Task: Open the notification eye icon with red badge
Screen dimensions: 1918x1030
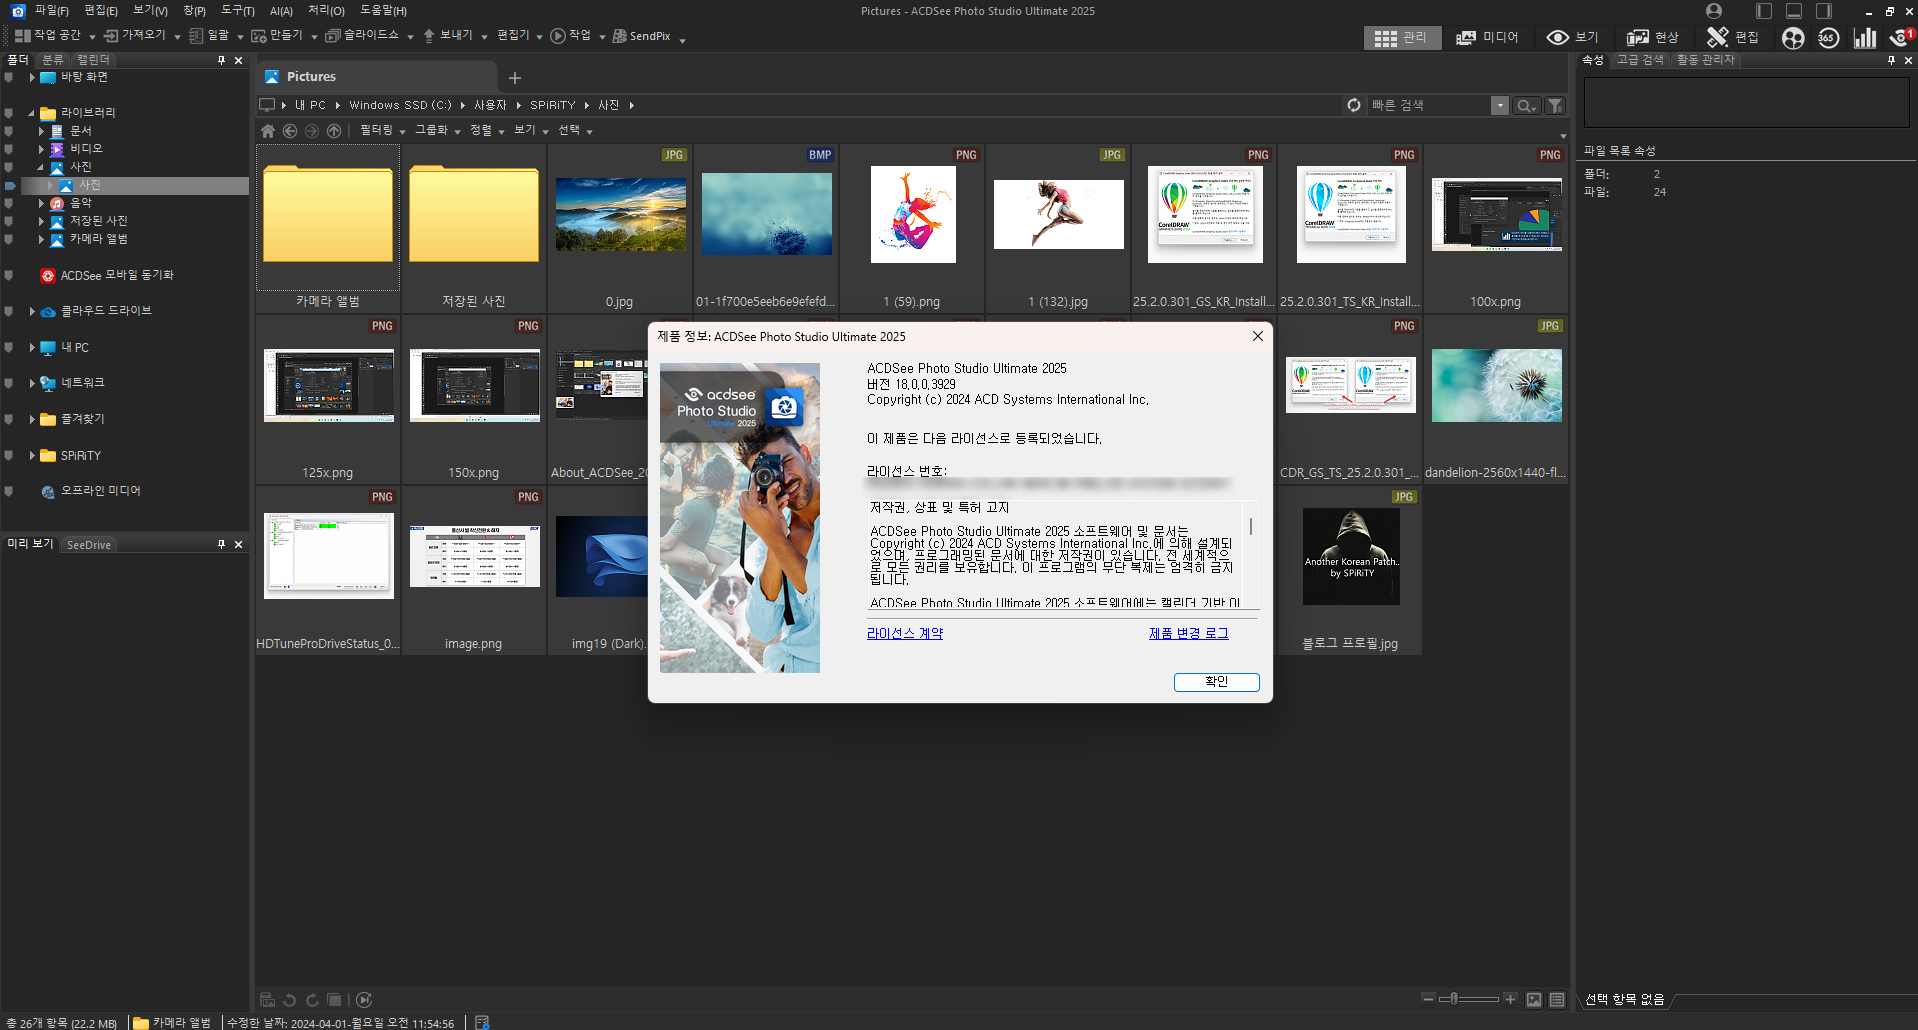Action: pyautogui.click(x=1901, y=38)
